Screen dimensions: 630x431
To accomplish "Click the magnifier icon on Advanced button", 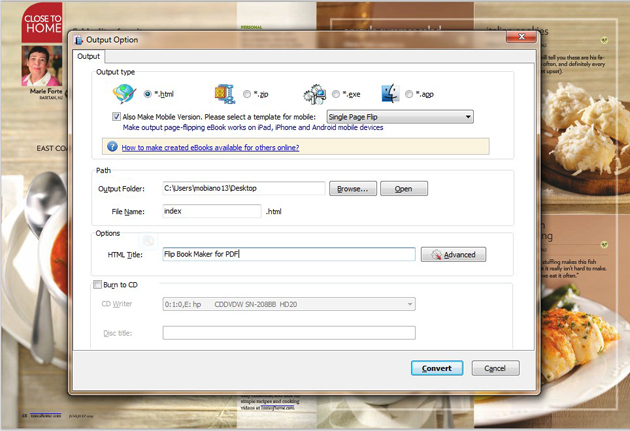I will pos(434,255).
